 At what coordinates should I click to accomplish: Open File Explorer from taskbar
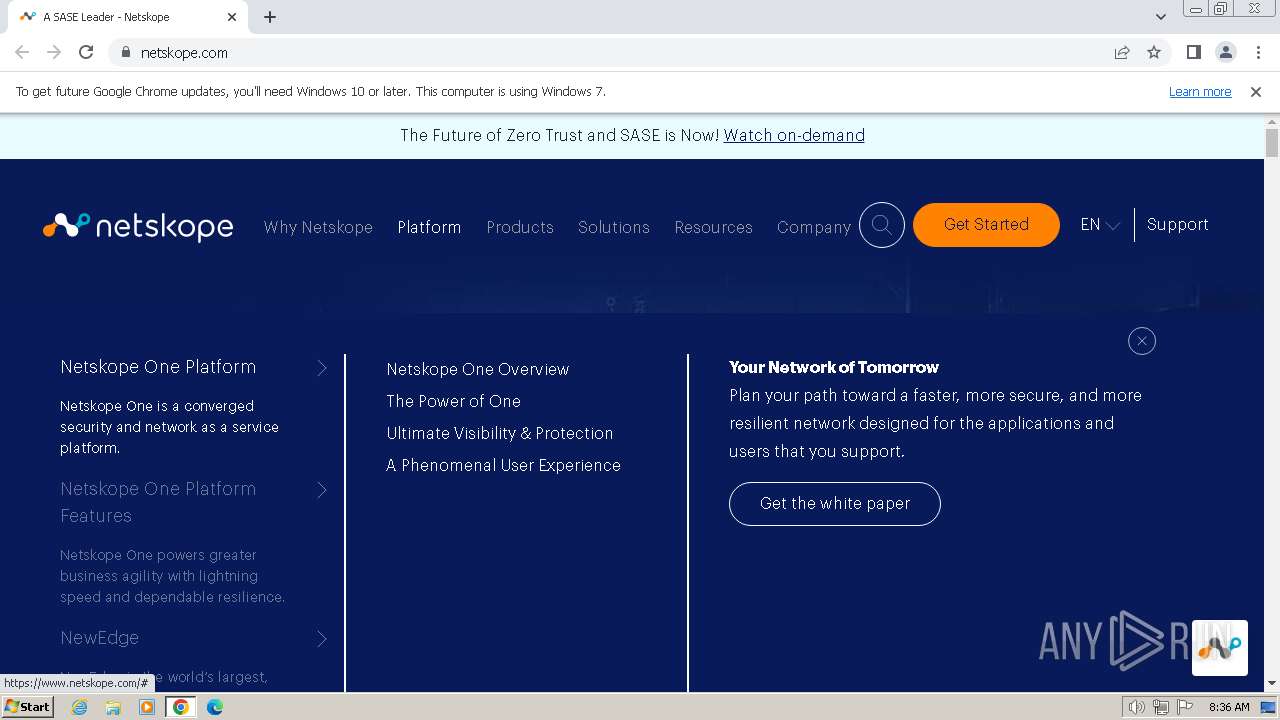point(113,707)
